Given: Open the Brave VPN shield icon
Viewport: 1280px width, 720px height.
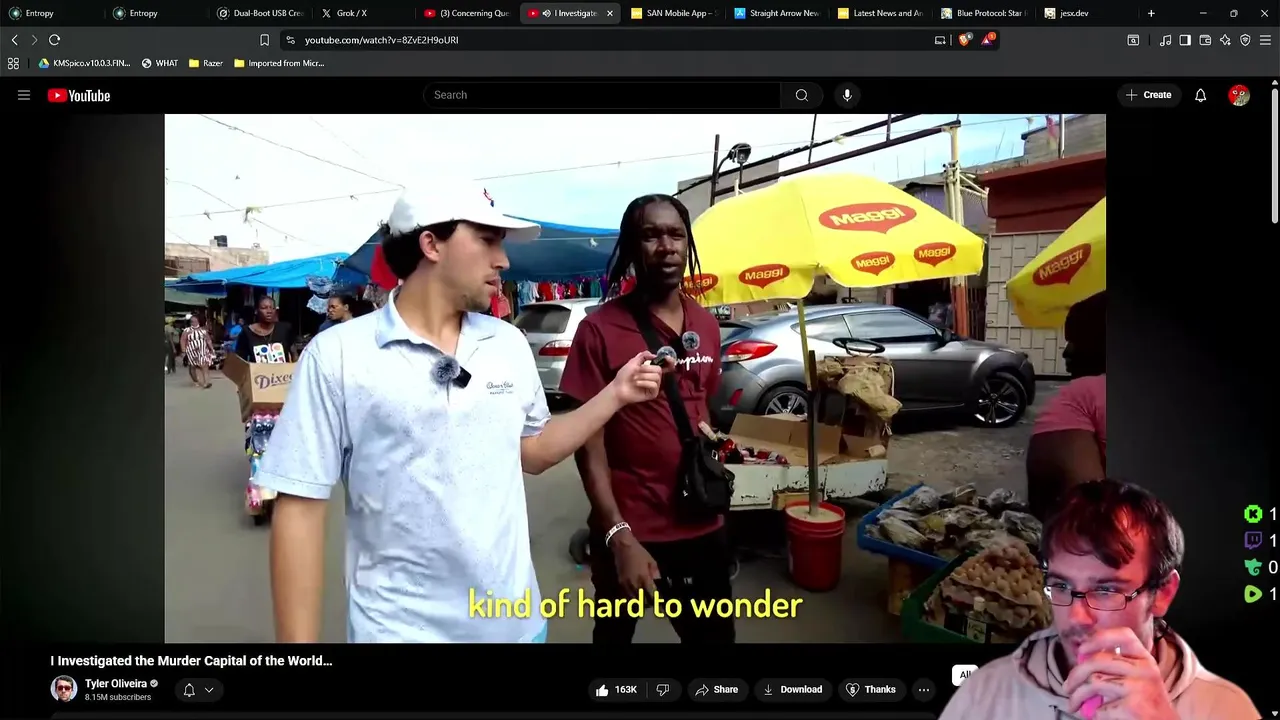Looking at the screenshot, I should [1245, 40].
